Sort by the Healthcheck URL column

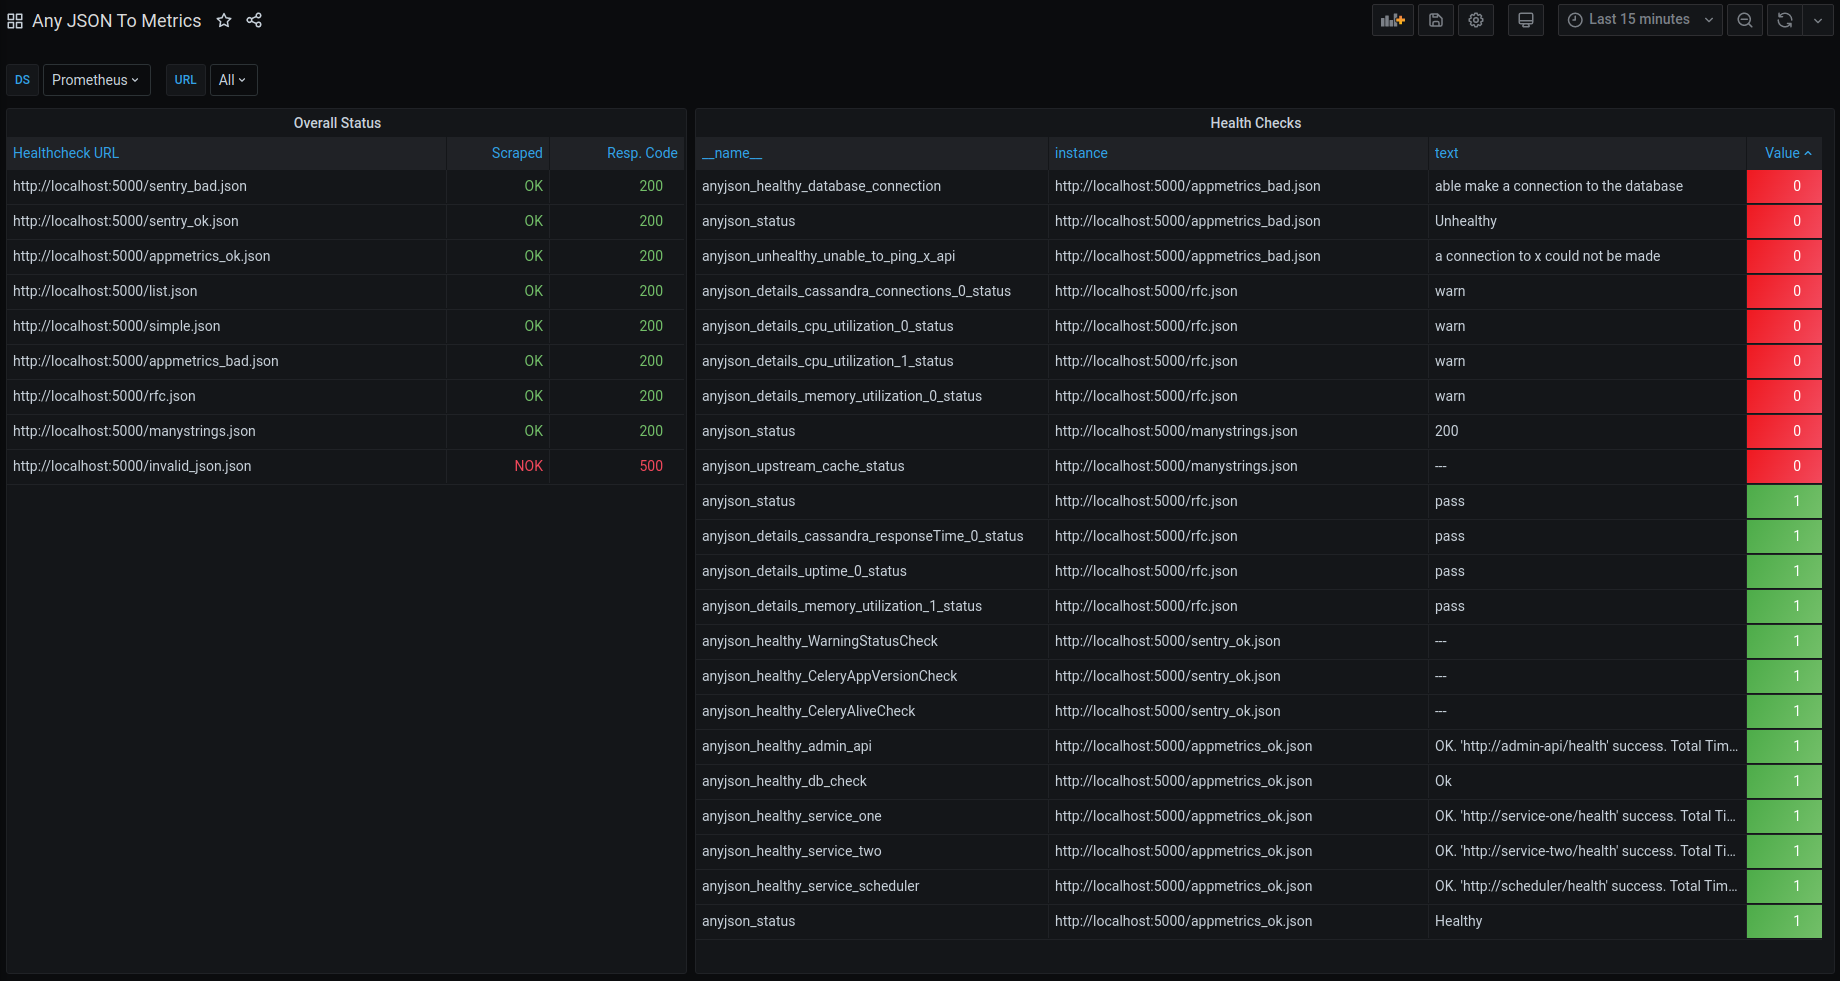coord(66,153)
